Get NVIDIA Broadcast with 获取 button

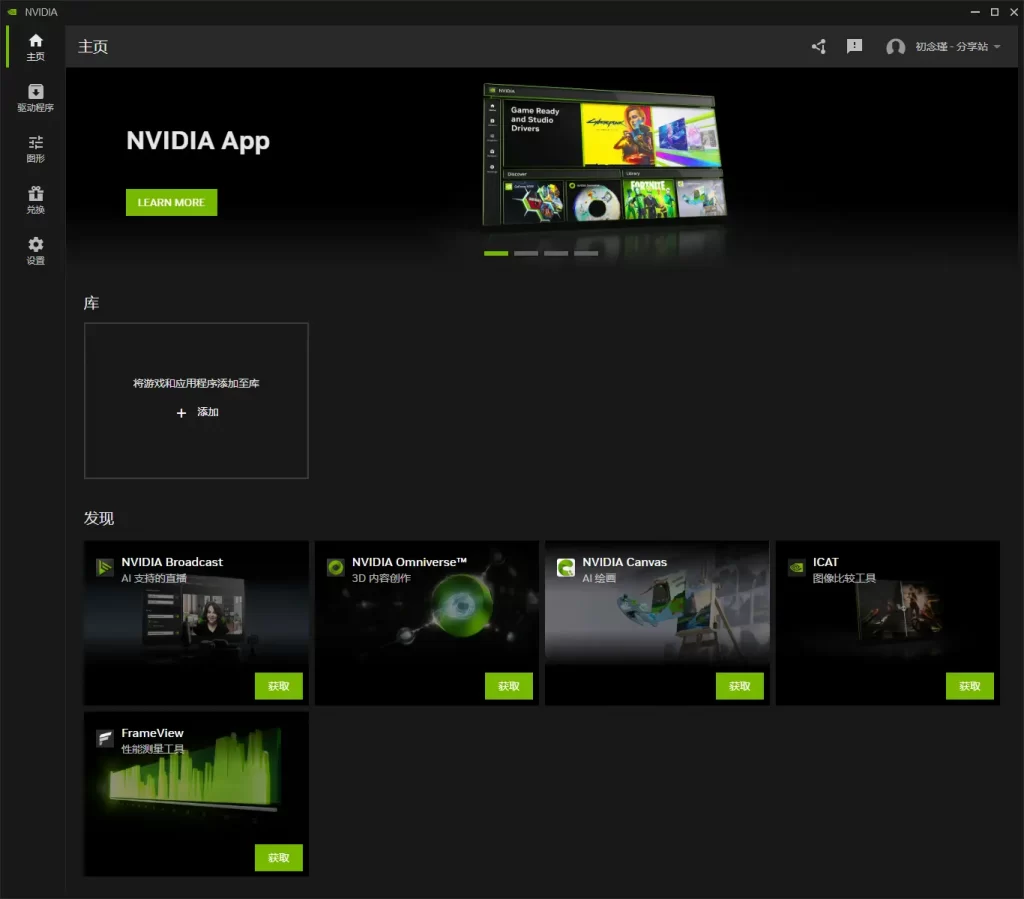pyautogui.click(x=278, y=686)
